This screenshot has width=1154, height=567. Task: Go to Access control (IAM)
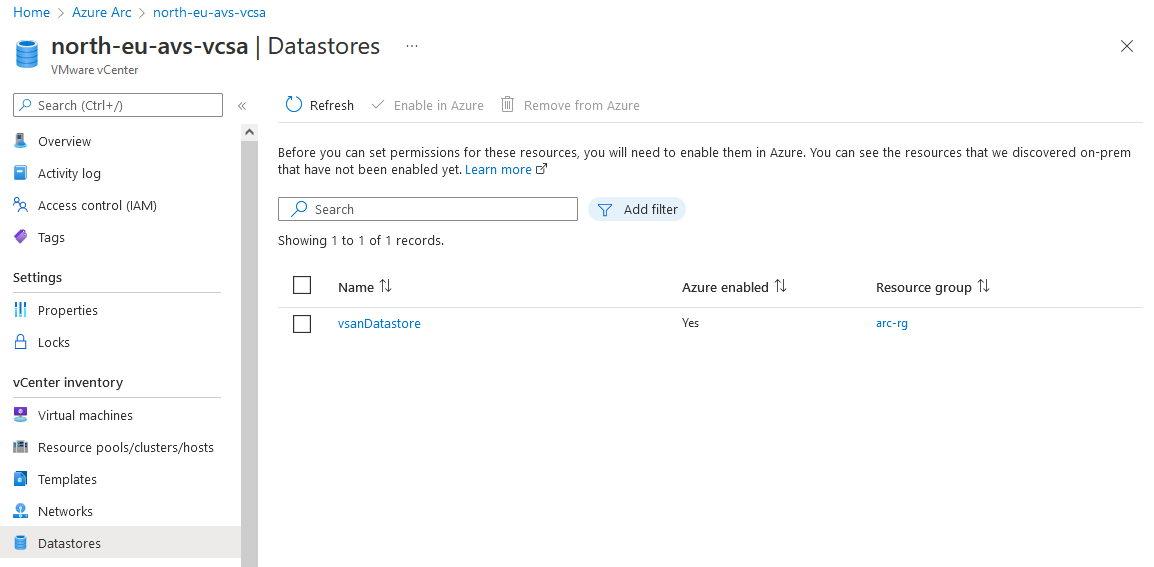(97, 205)
